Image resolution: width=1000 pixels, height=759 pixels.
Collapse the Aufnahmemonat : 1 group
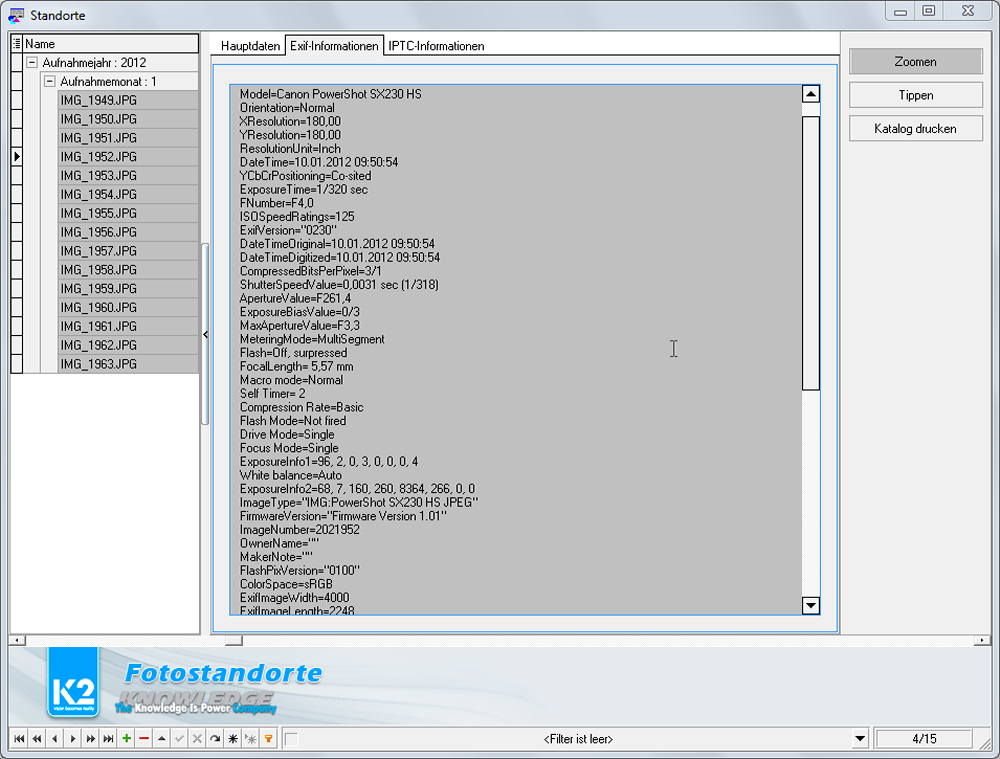pos(49,82)
